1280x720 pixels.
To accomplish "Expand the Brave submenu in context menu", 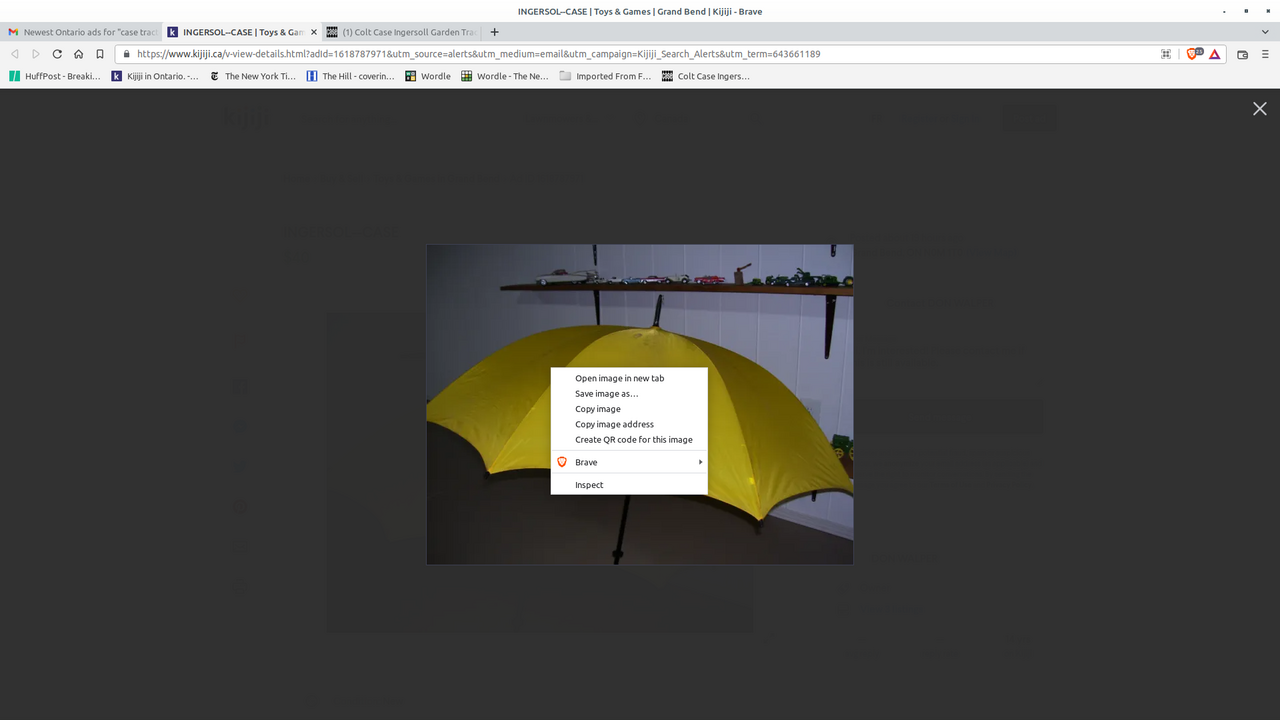I will [629, 462].
